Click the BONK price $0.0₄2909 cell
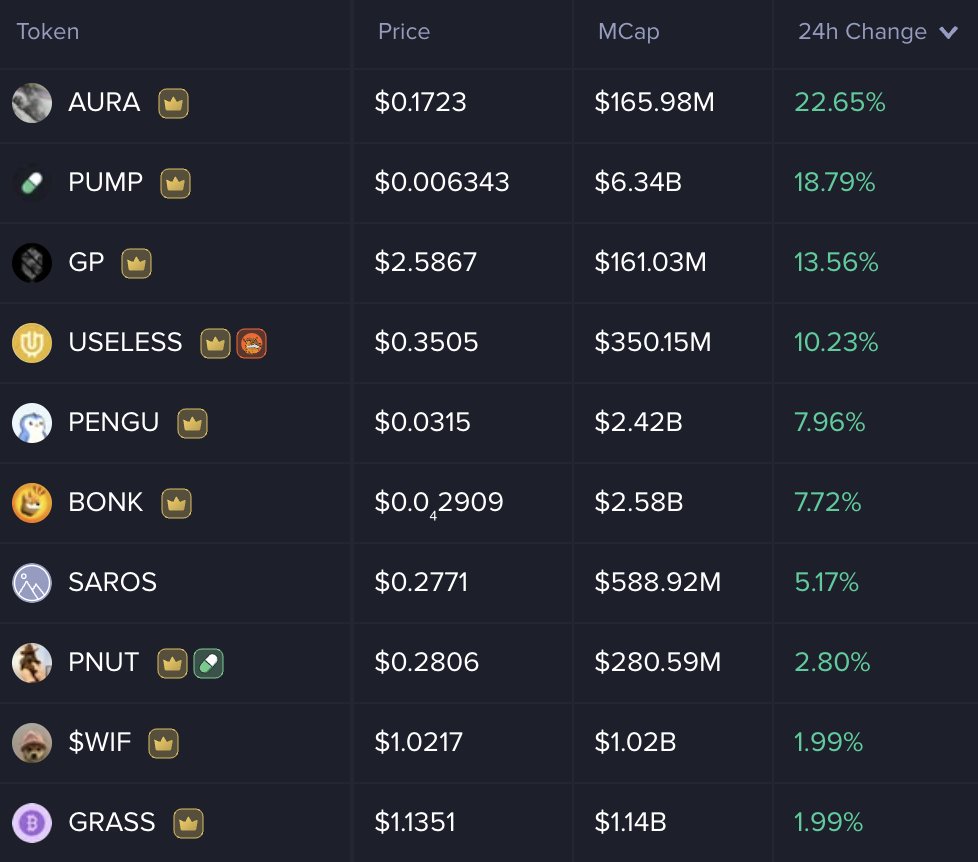Screen dimensions: 978x862 click(438, 503)
